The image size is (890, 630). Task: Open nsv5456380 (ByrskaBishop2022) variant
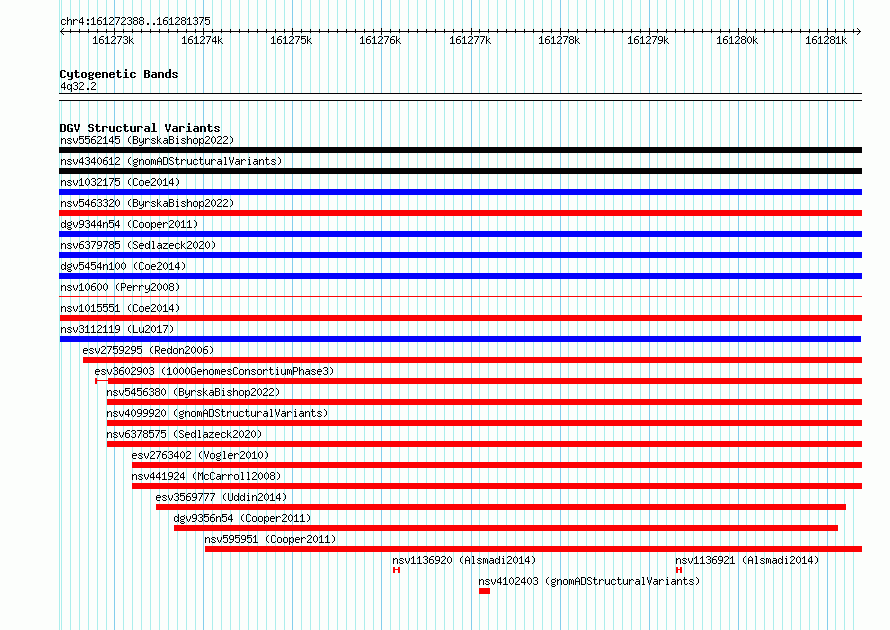pos(193,392)
